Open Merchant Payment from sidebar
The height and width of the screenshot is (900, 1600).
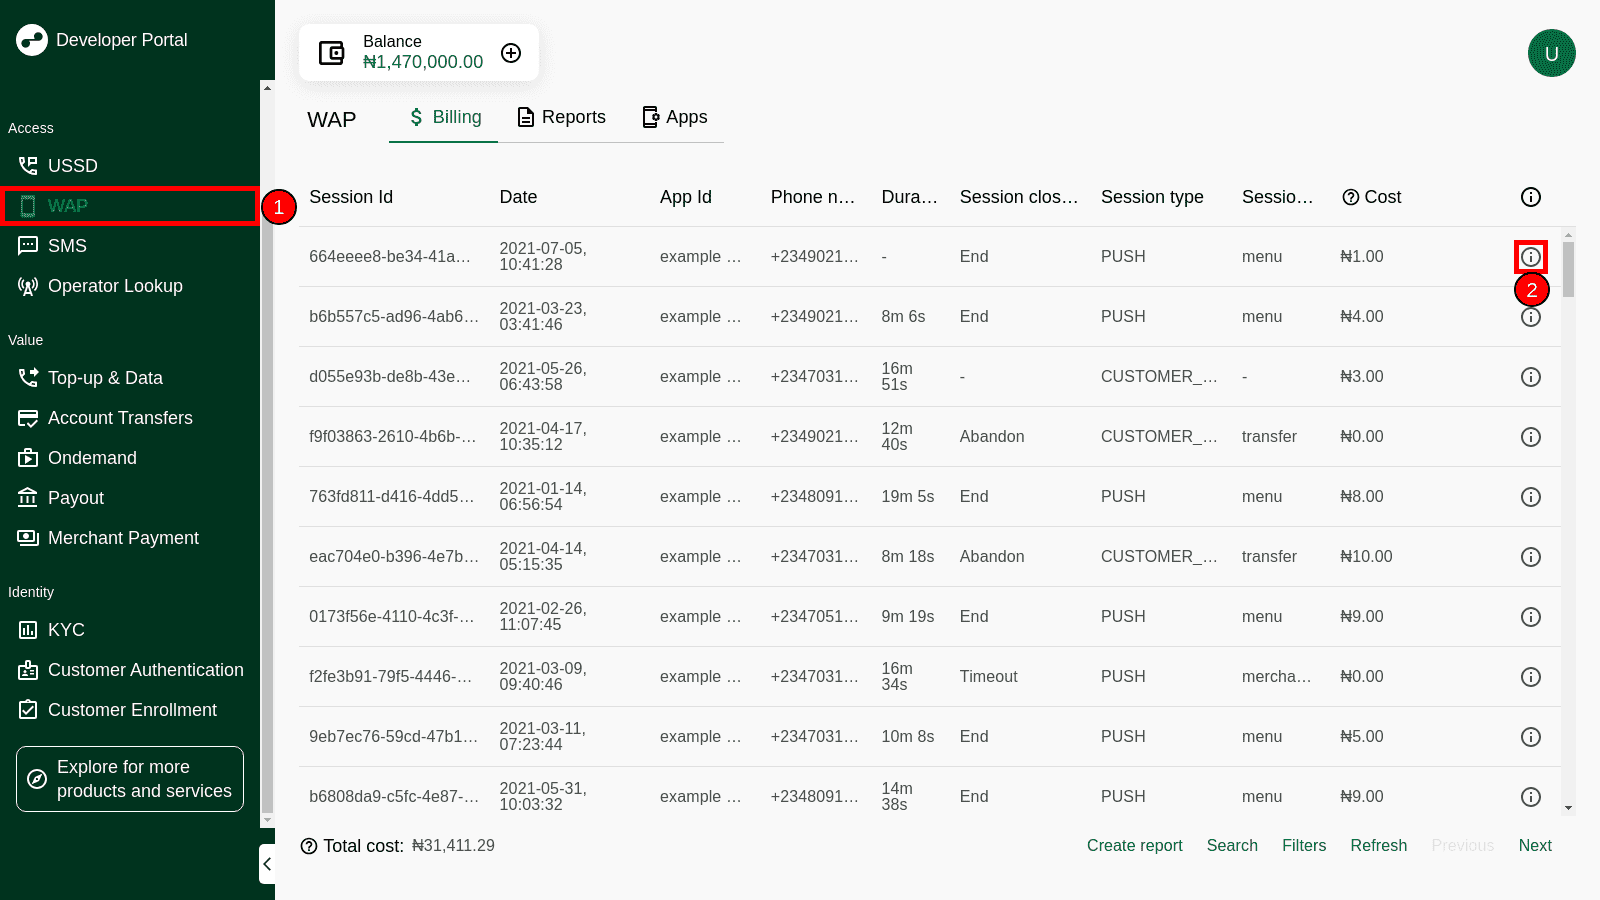click(123, 538)
